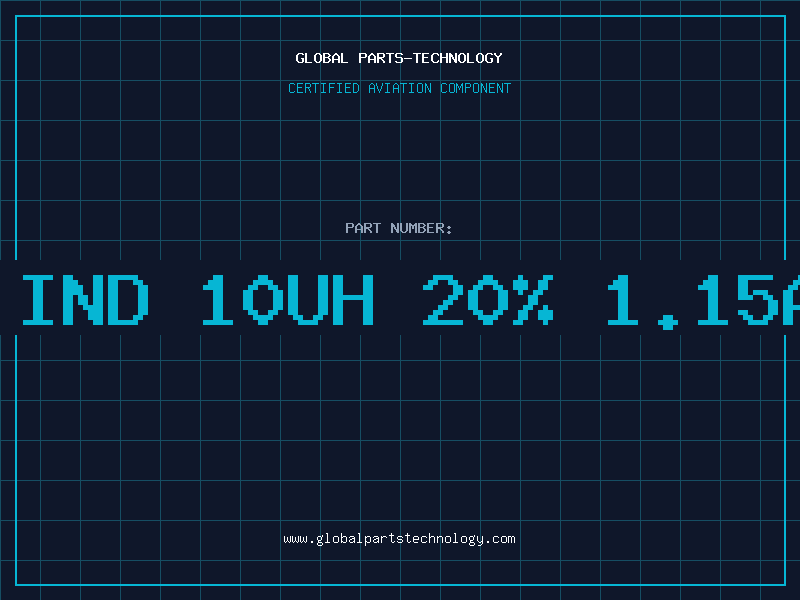Open the www.globalpartstechnology.com link
The image size is (800, 600).
click(x=399, y=539)
